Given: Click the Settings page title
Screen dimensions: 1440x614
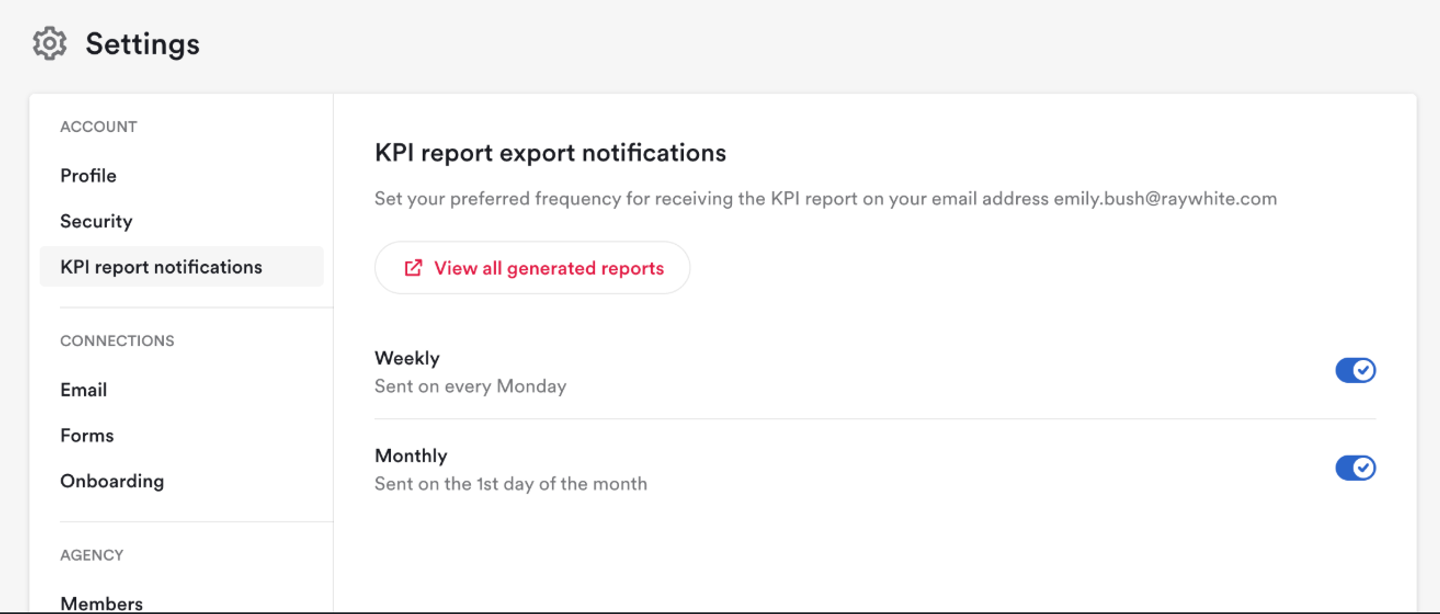Looking at the screenshot, I should (142, 44).
